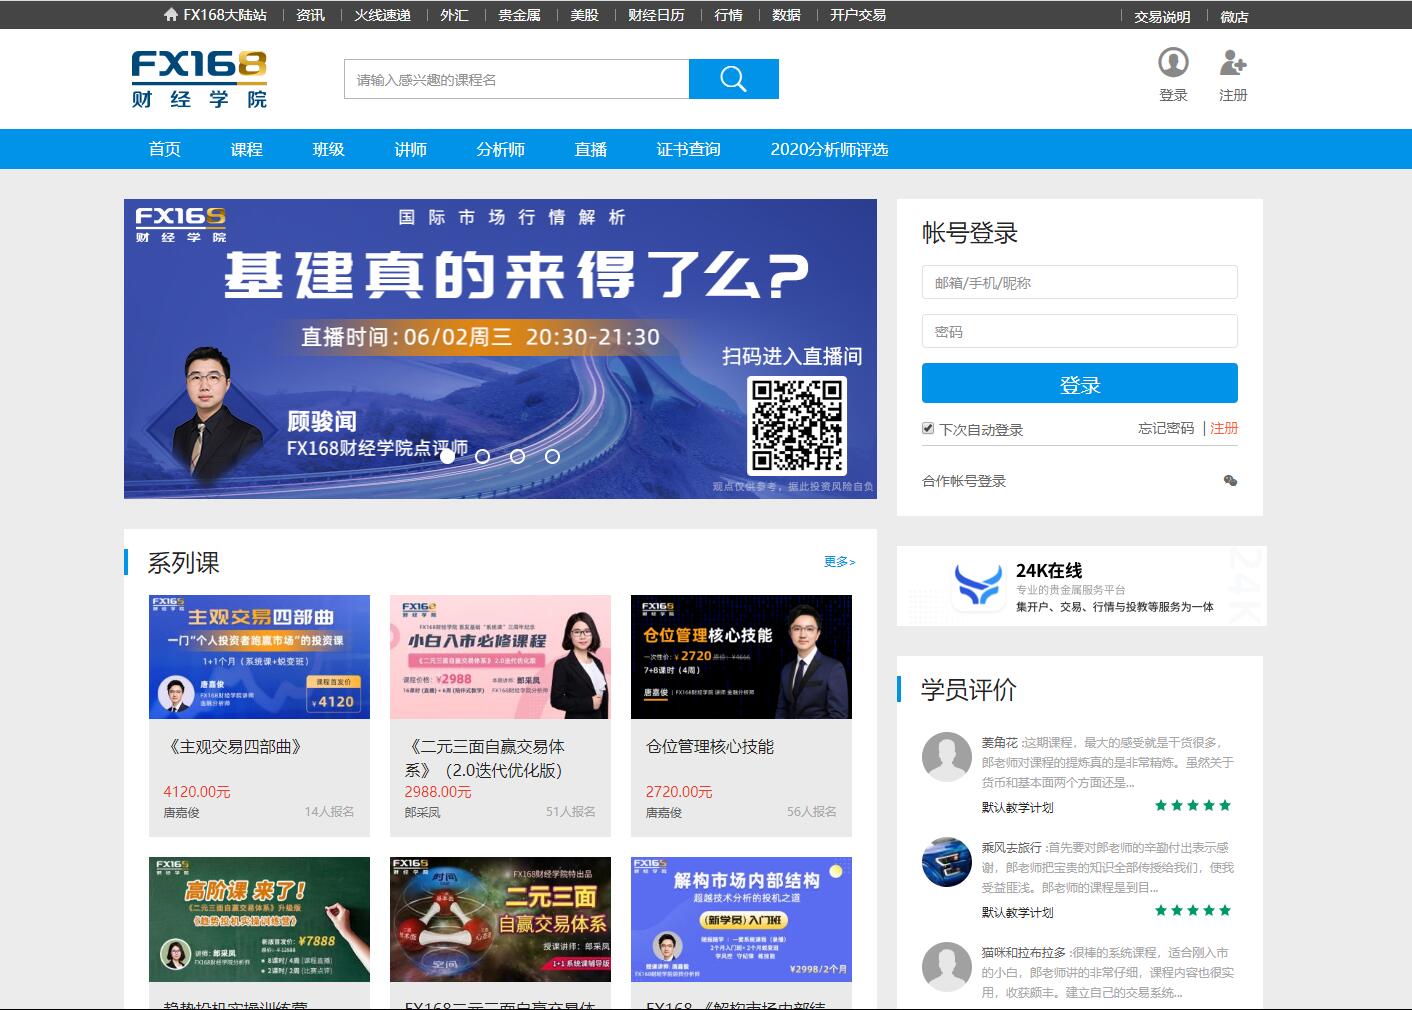The height and width of the screenshot is (1010, 1412).
Task: Click the 《二元三面自赢交易体系》(2.0迭代优化版) title
Action: click(485, 759)
